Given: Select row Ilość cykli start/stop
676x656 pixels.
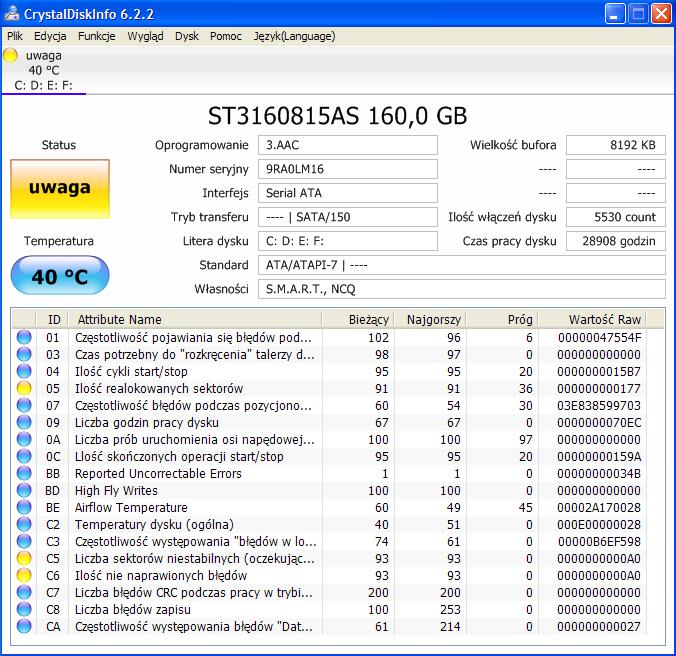Looking at the screenshot, I should click(x=331, y=371).
